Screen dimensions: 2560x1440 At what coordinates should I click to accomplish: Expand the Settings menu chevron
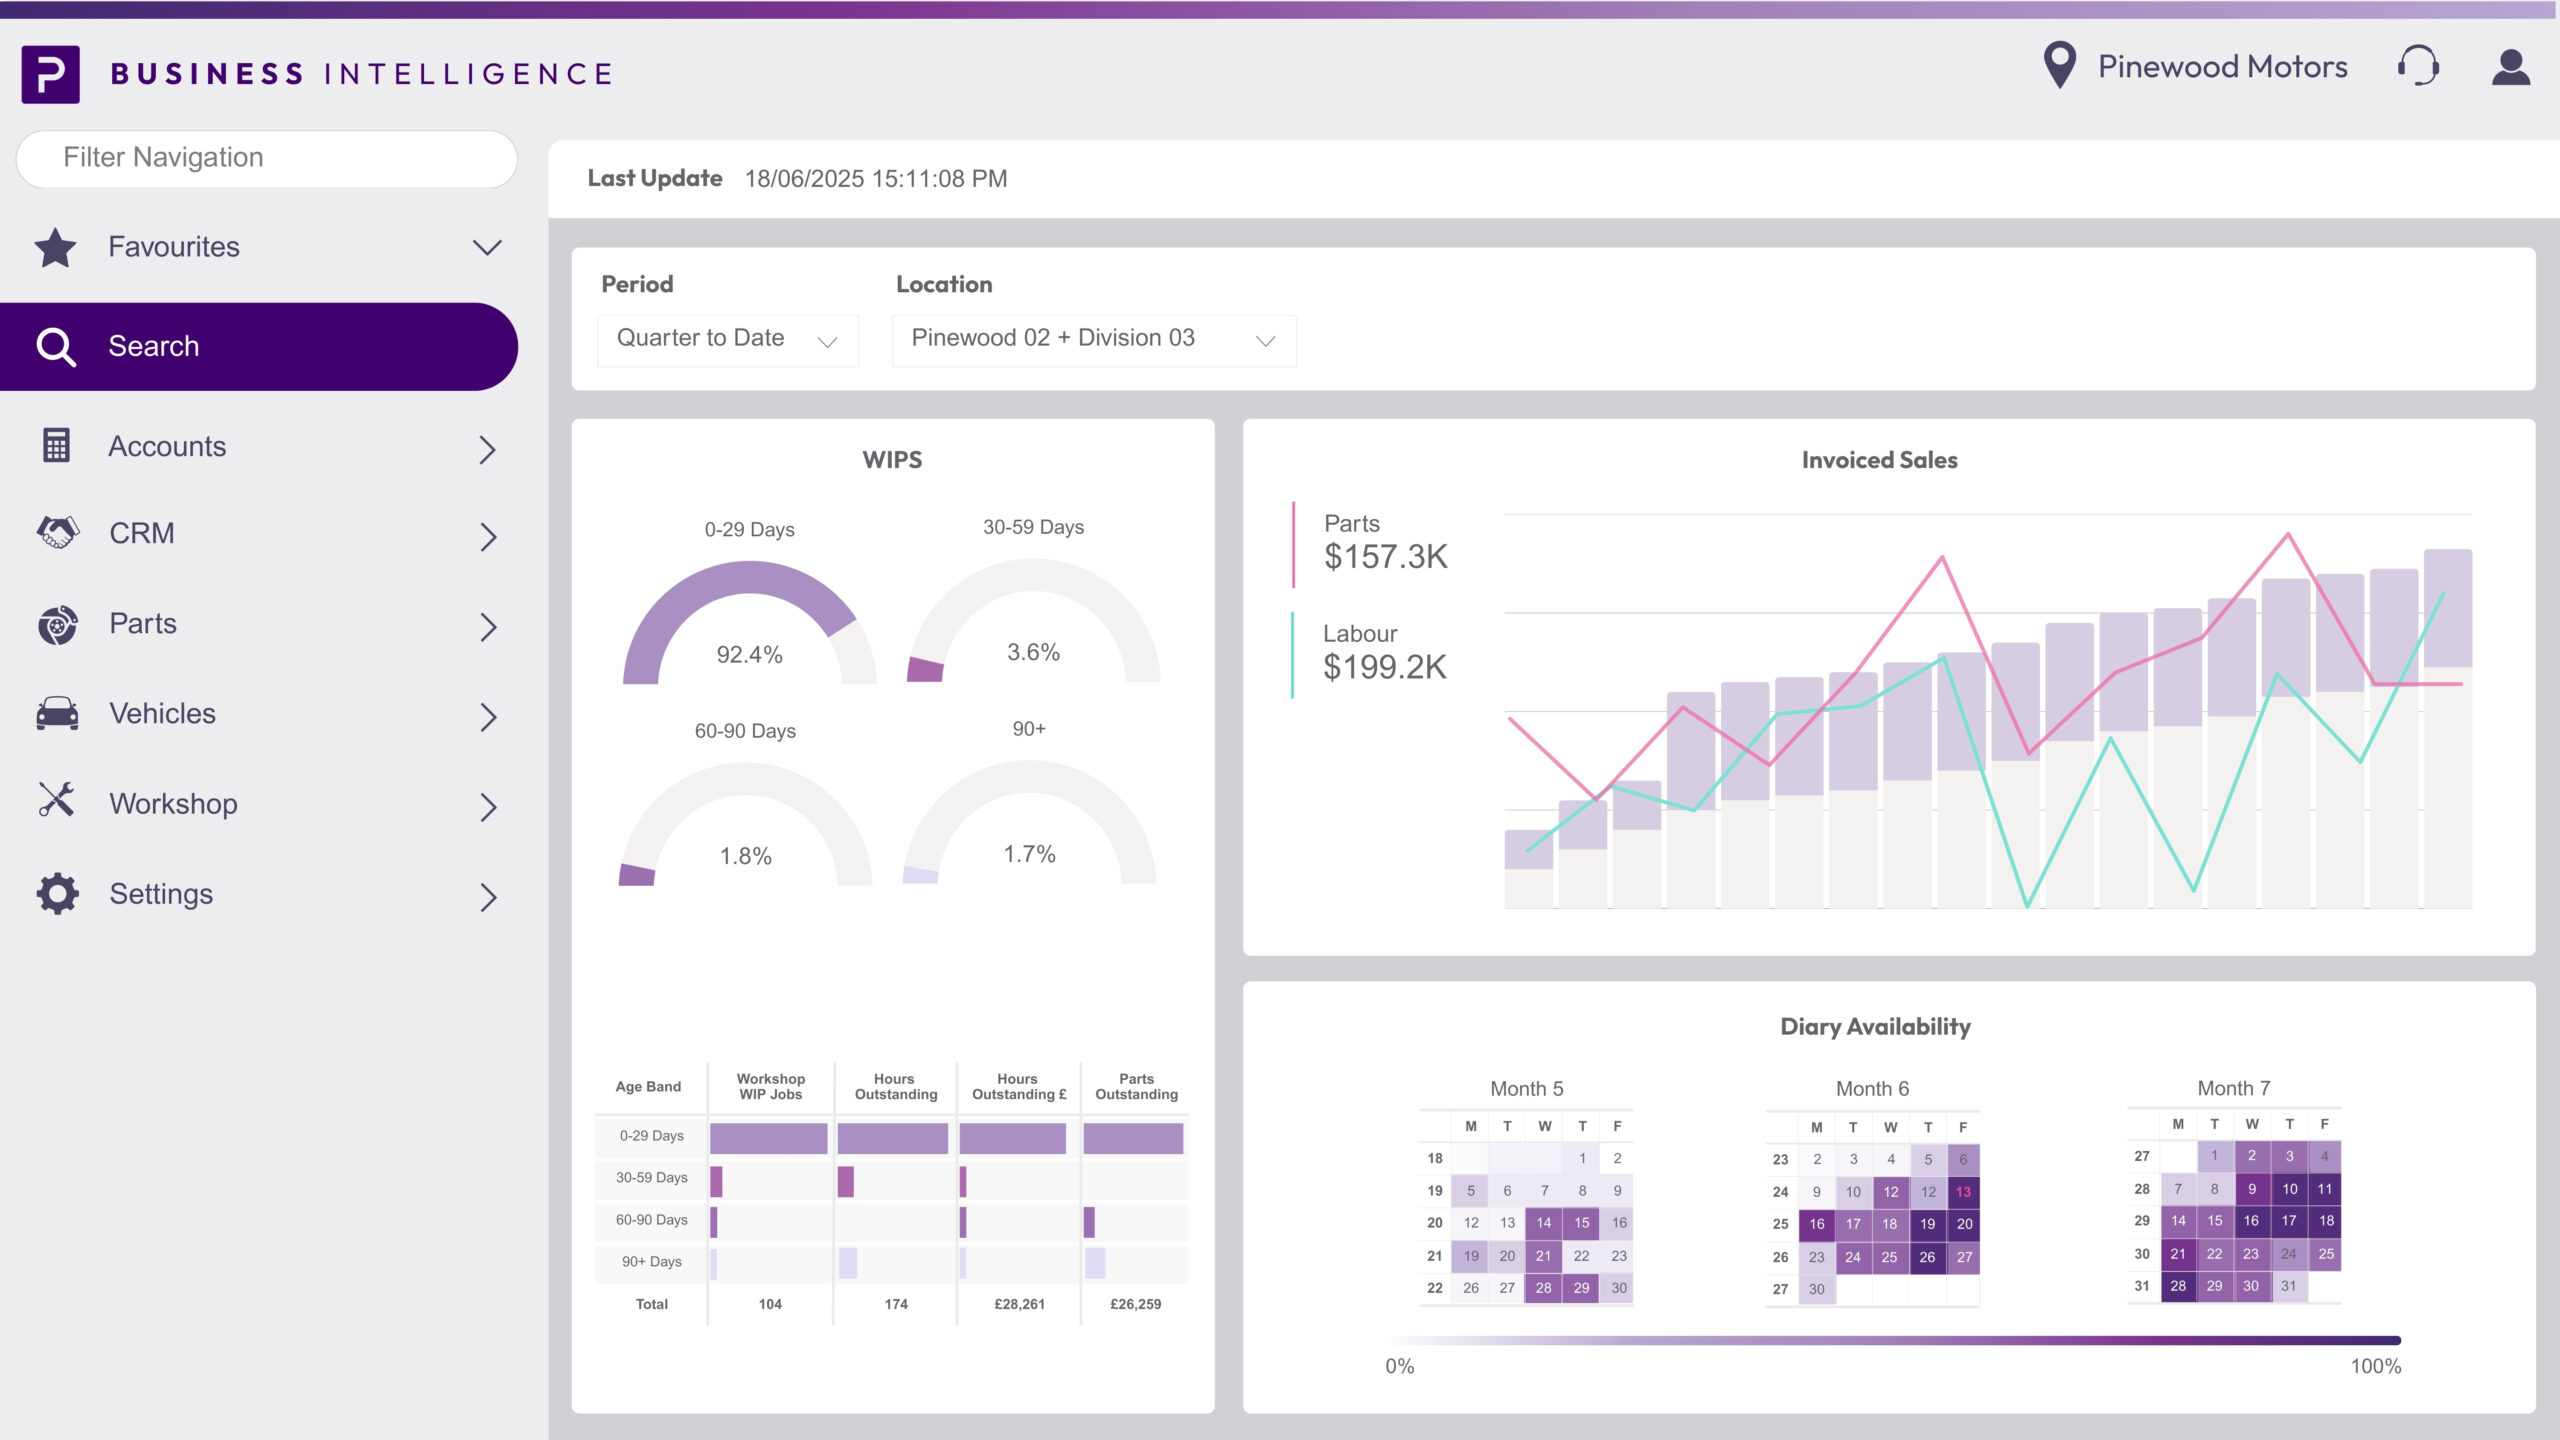(487, 897)
